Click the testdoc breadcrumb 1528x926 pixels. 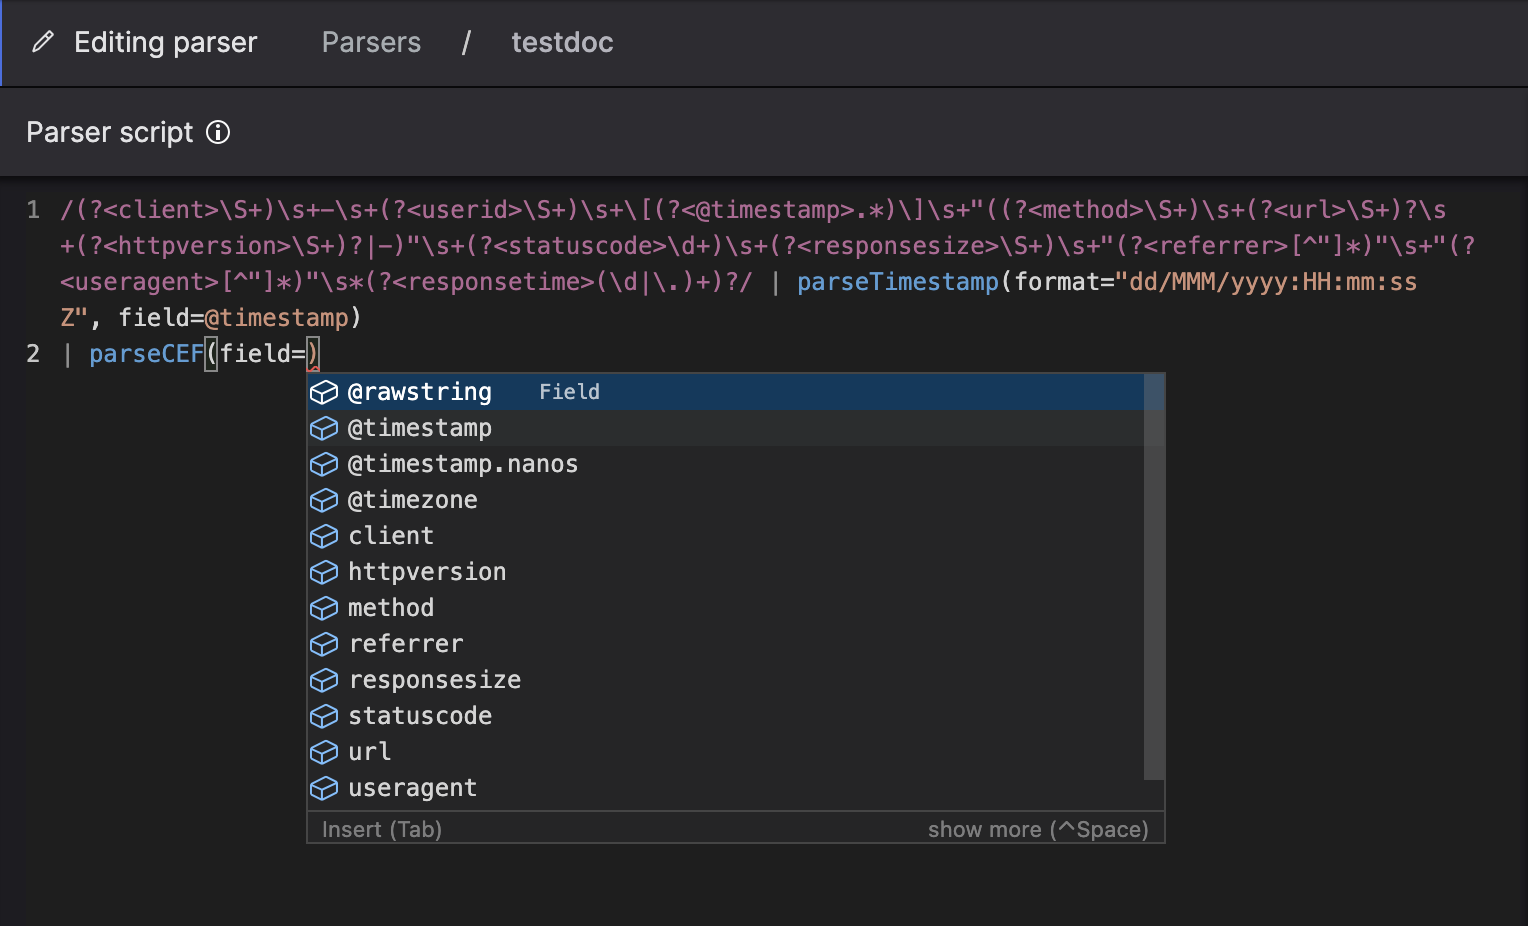[x=562, y=42]
